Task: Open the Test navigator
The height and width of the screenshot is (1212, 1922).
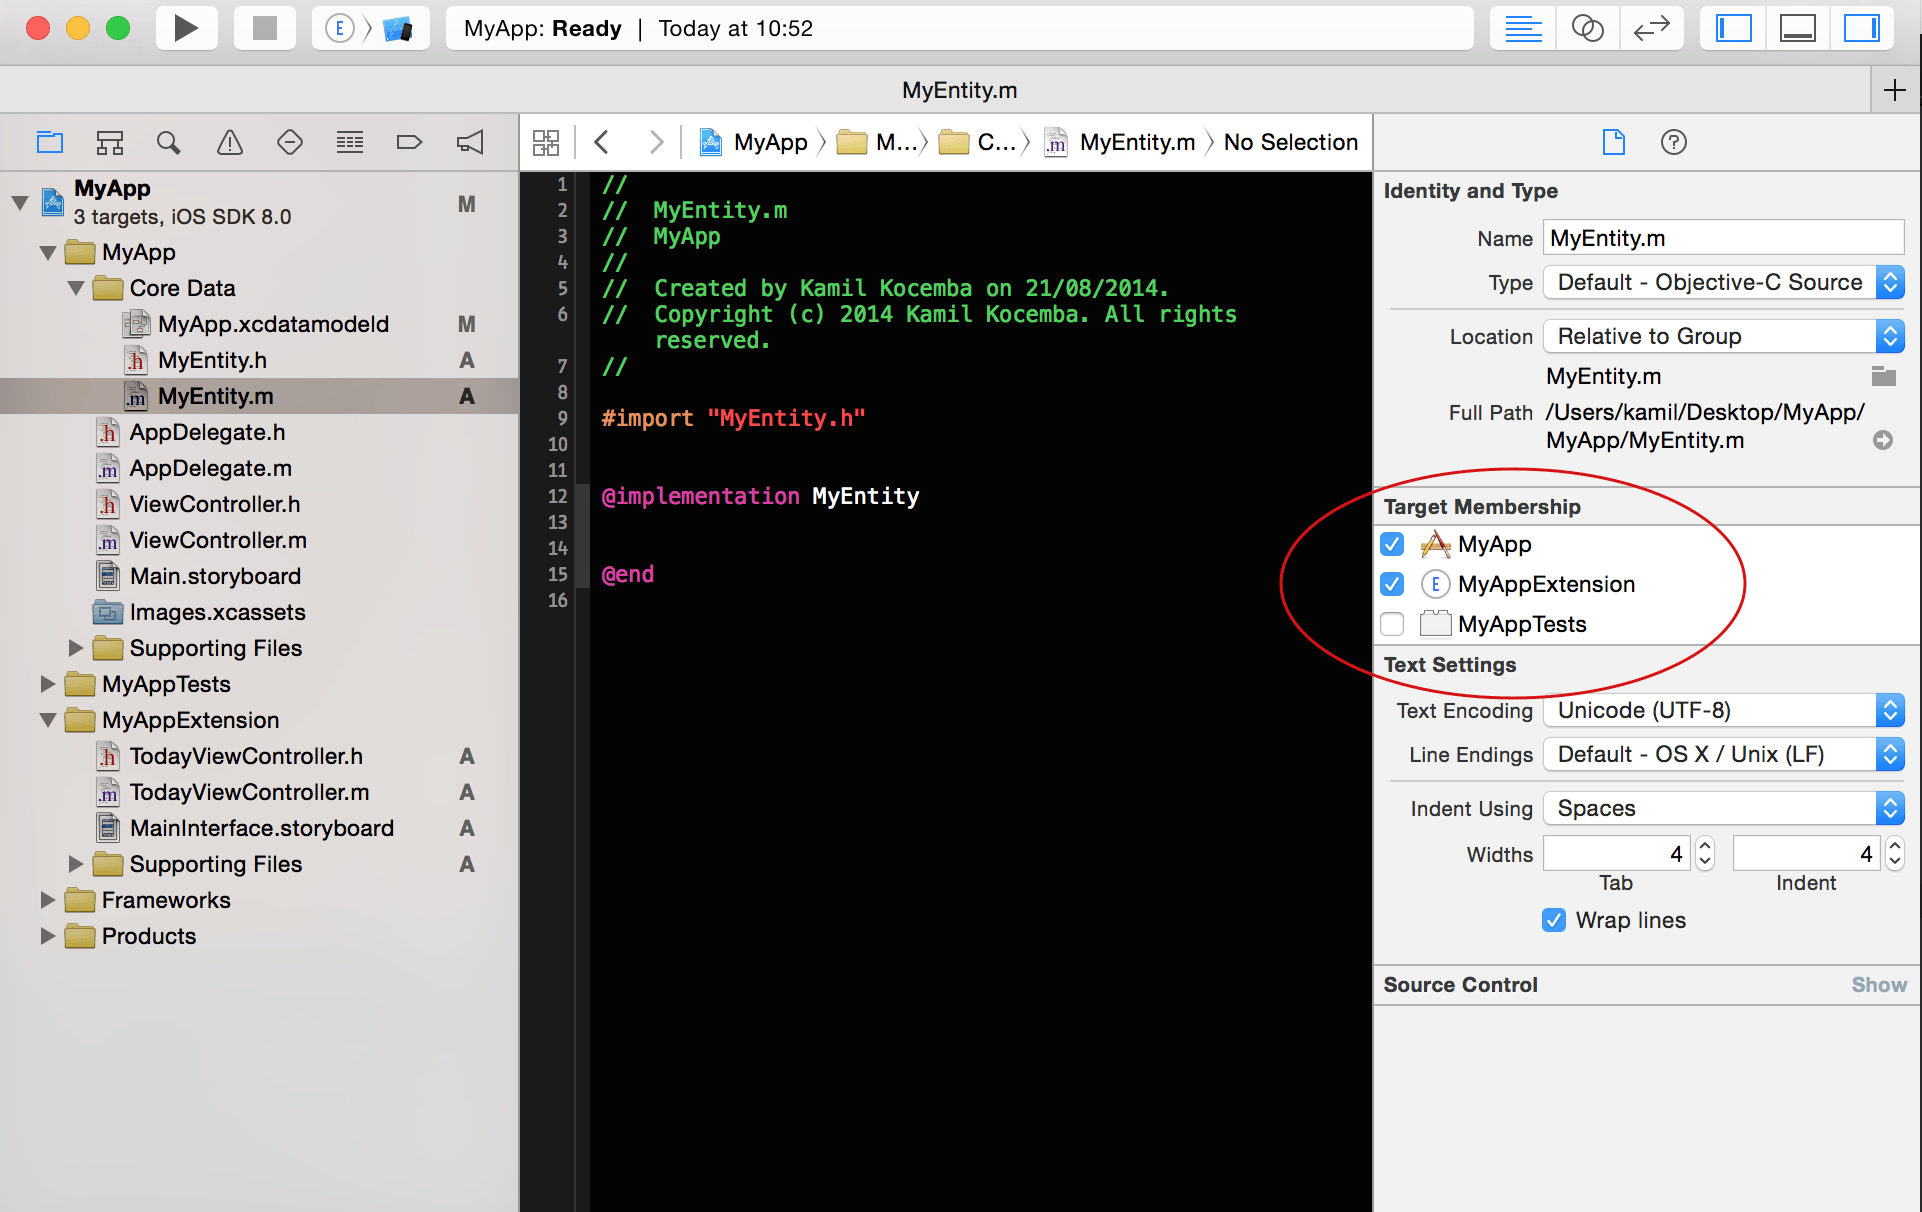Action: tap(290, 142)
